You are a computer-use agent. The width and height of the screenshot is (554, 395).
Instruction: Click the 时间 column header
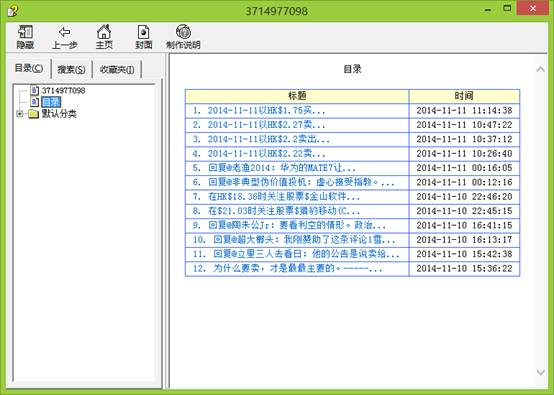click(464, 96)
